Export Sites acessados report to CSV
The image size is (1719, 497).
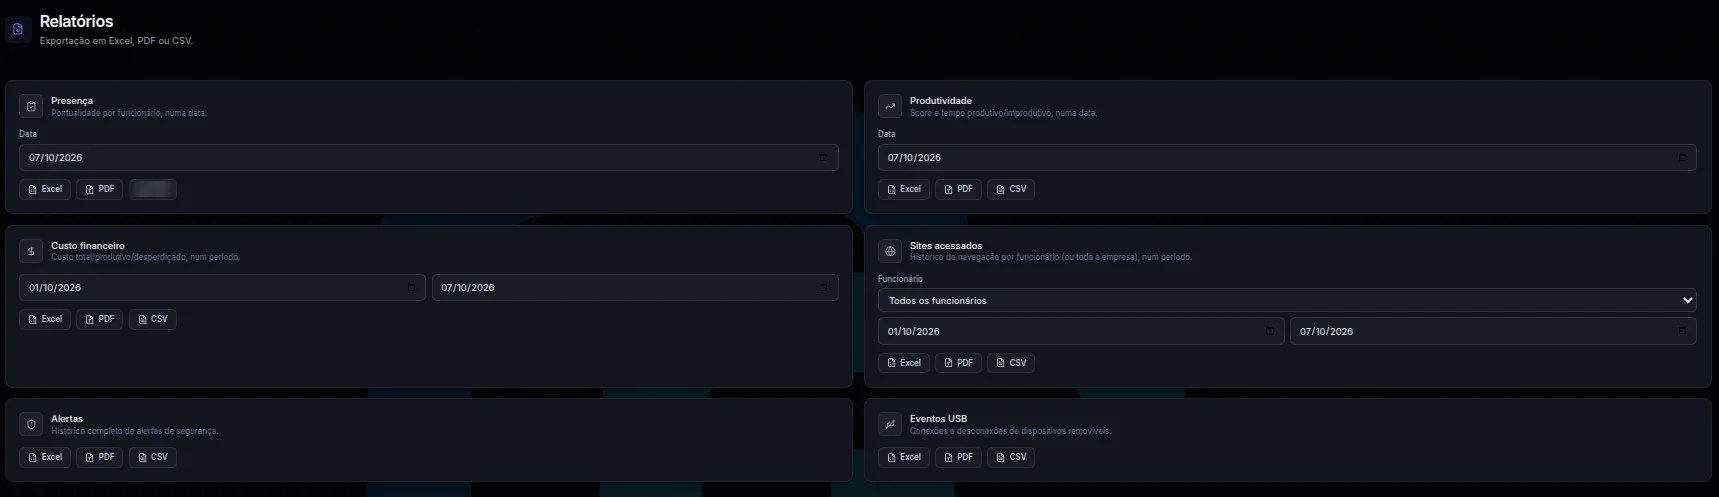tap(1011, 363)
